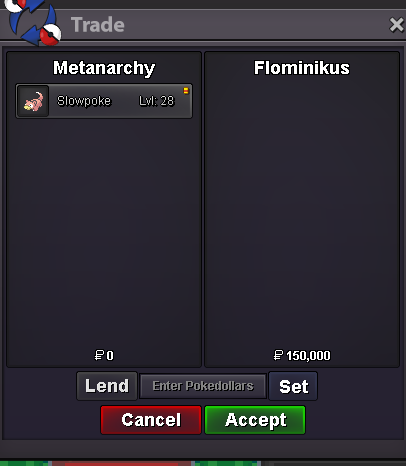
Task: Select the Slowpoke name in trade slot
Action: (x=84, y=101)
